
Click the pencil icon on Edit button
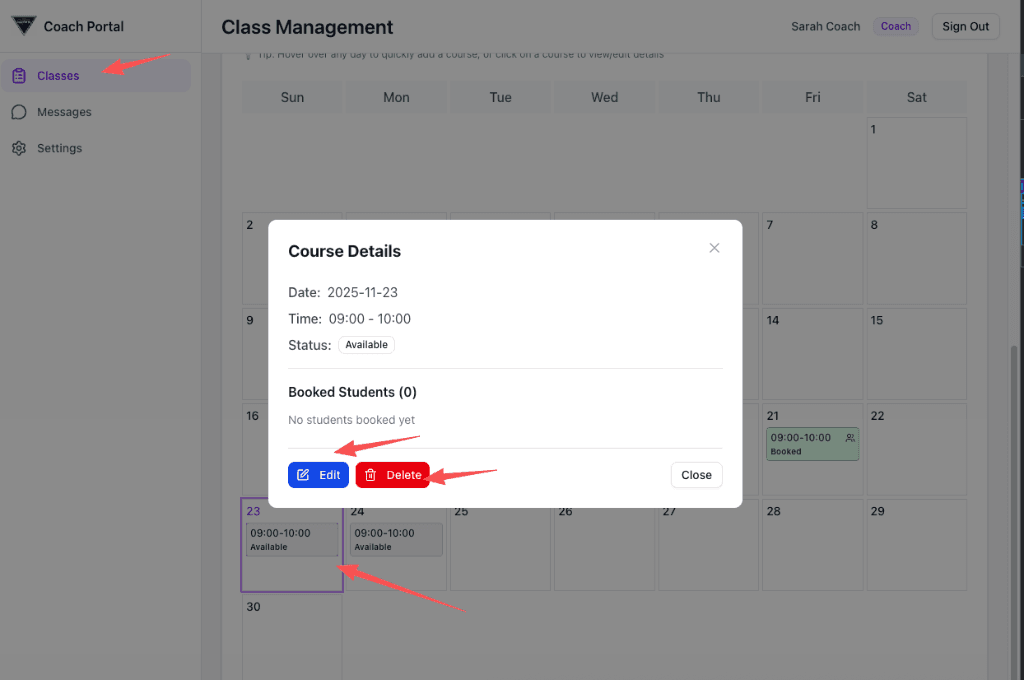tap(304, 475)
